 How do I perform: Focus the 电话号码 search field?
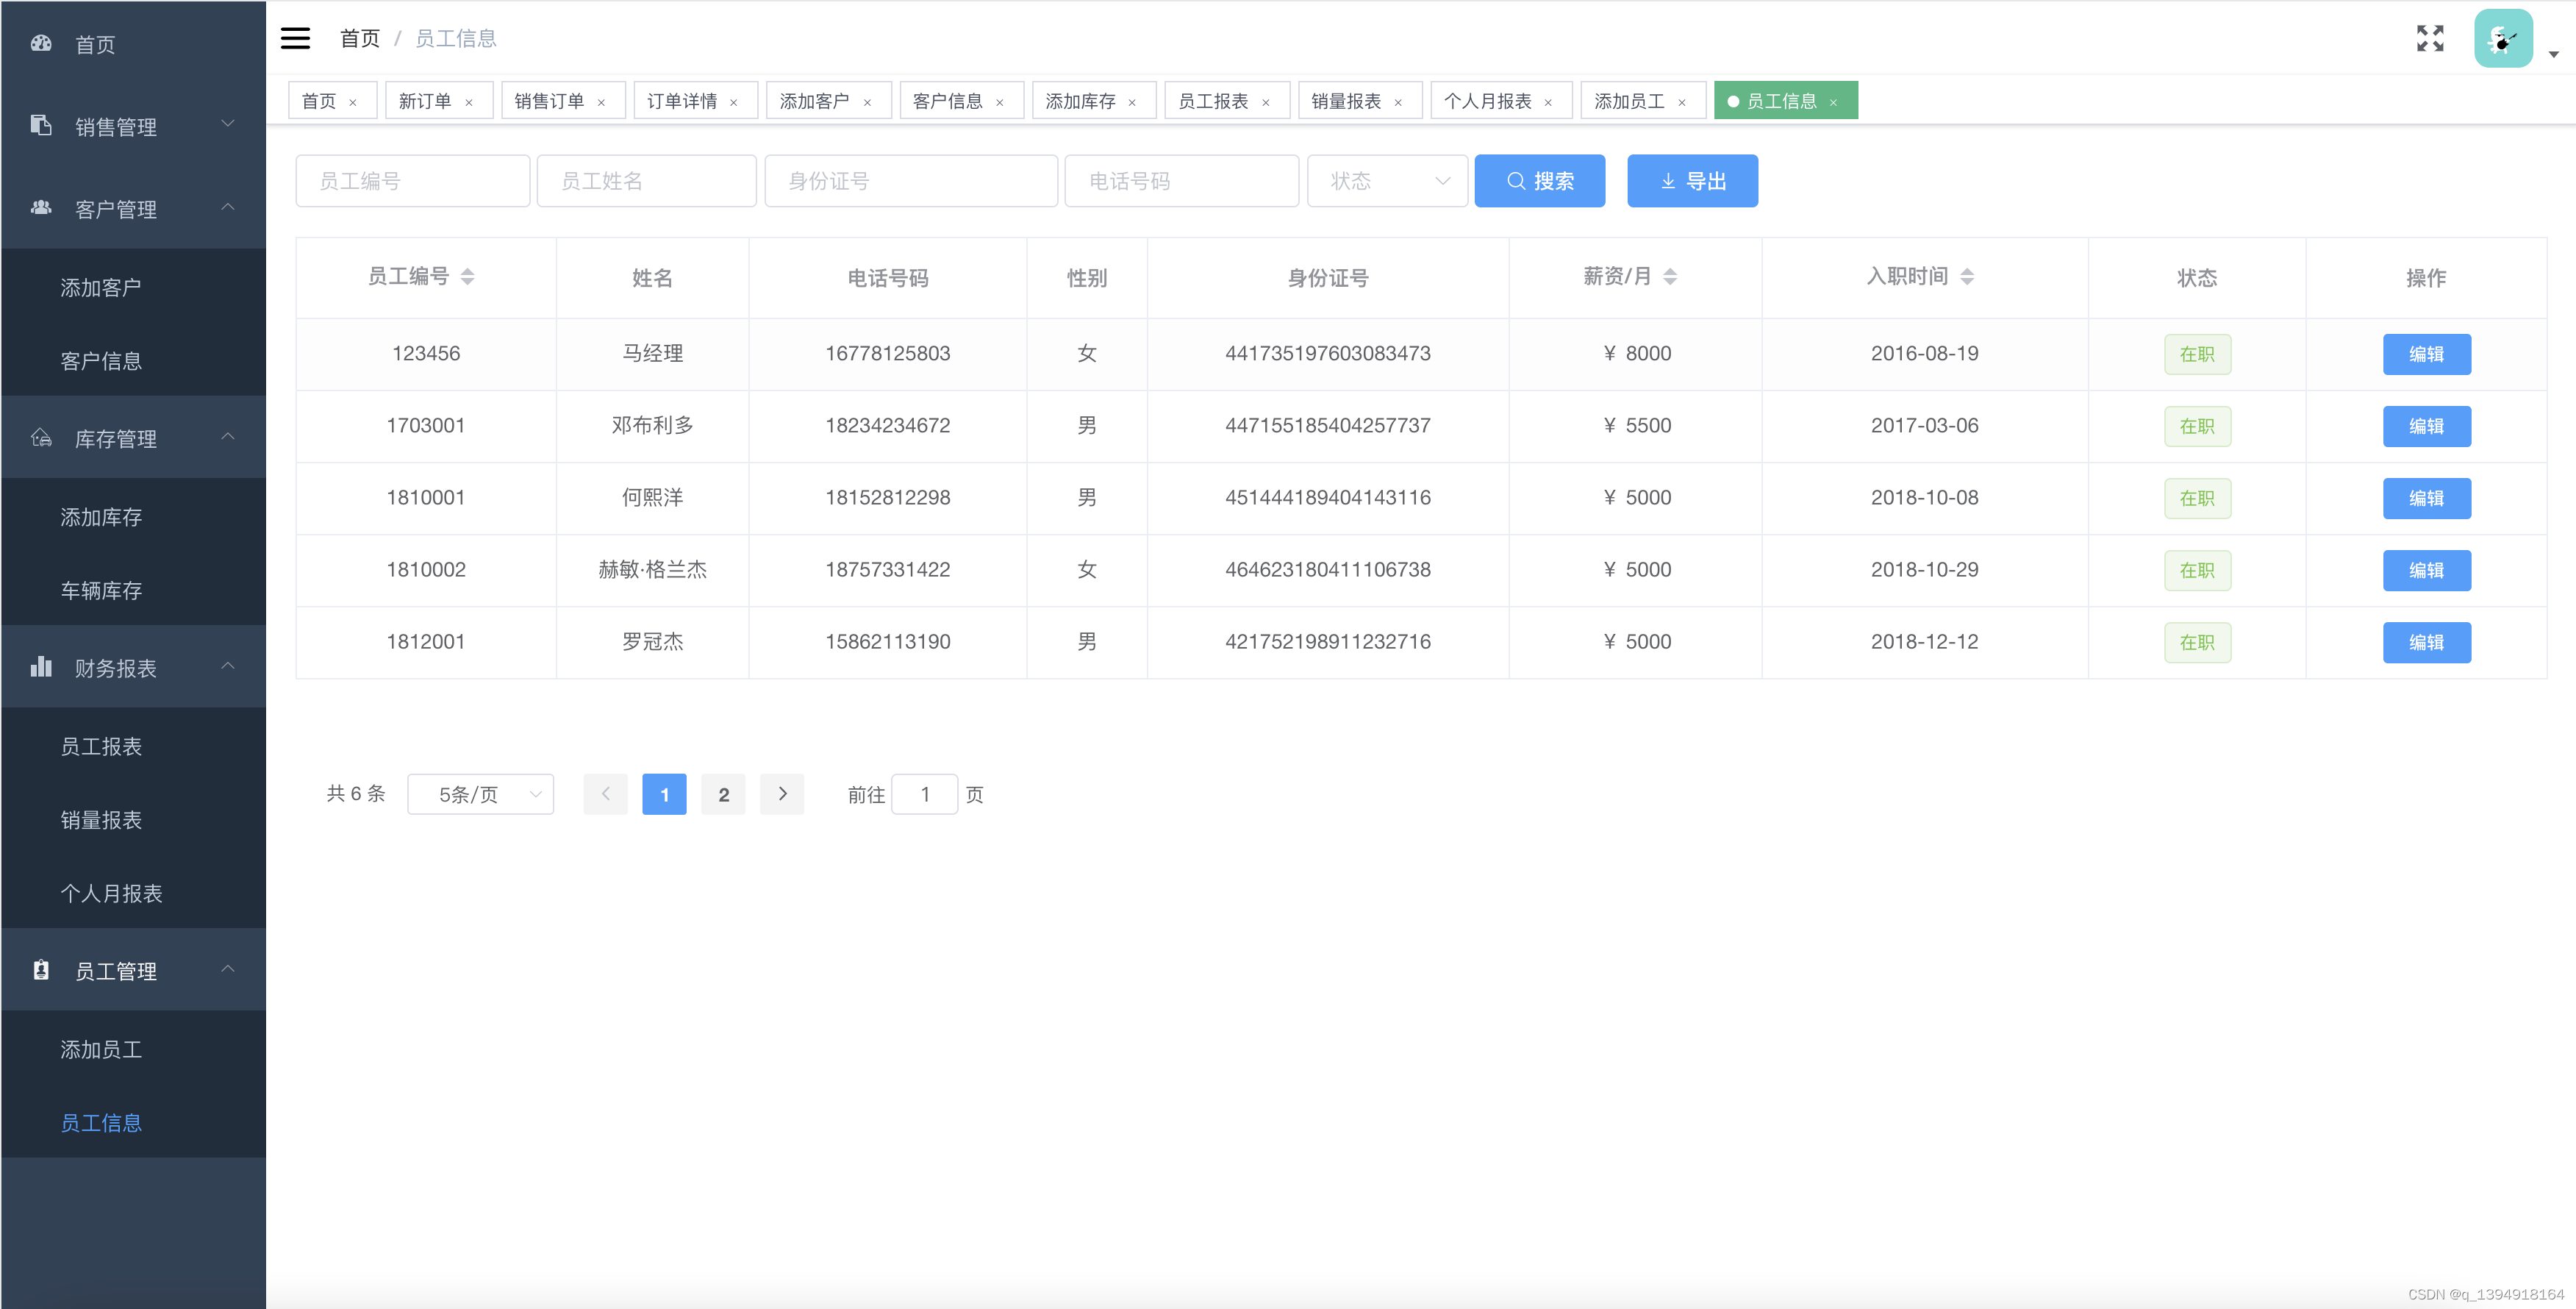[x=1182, y=181]
